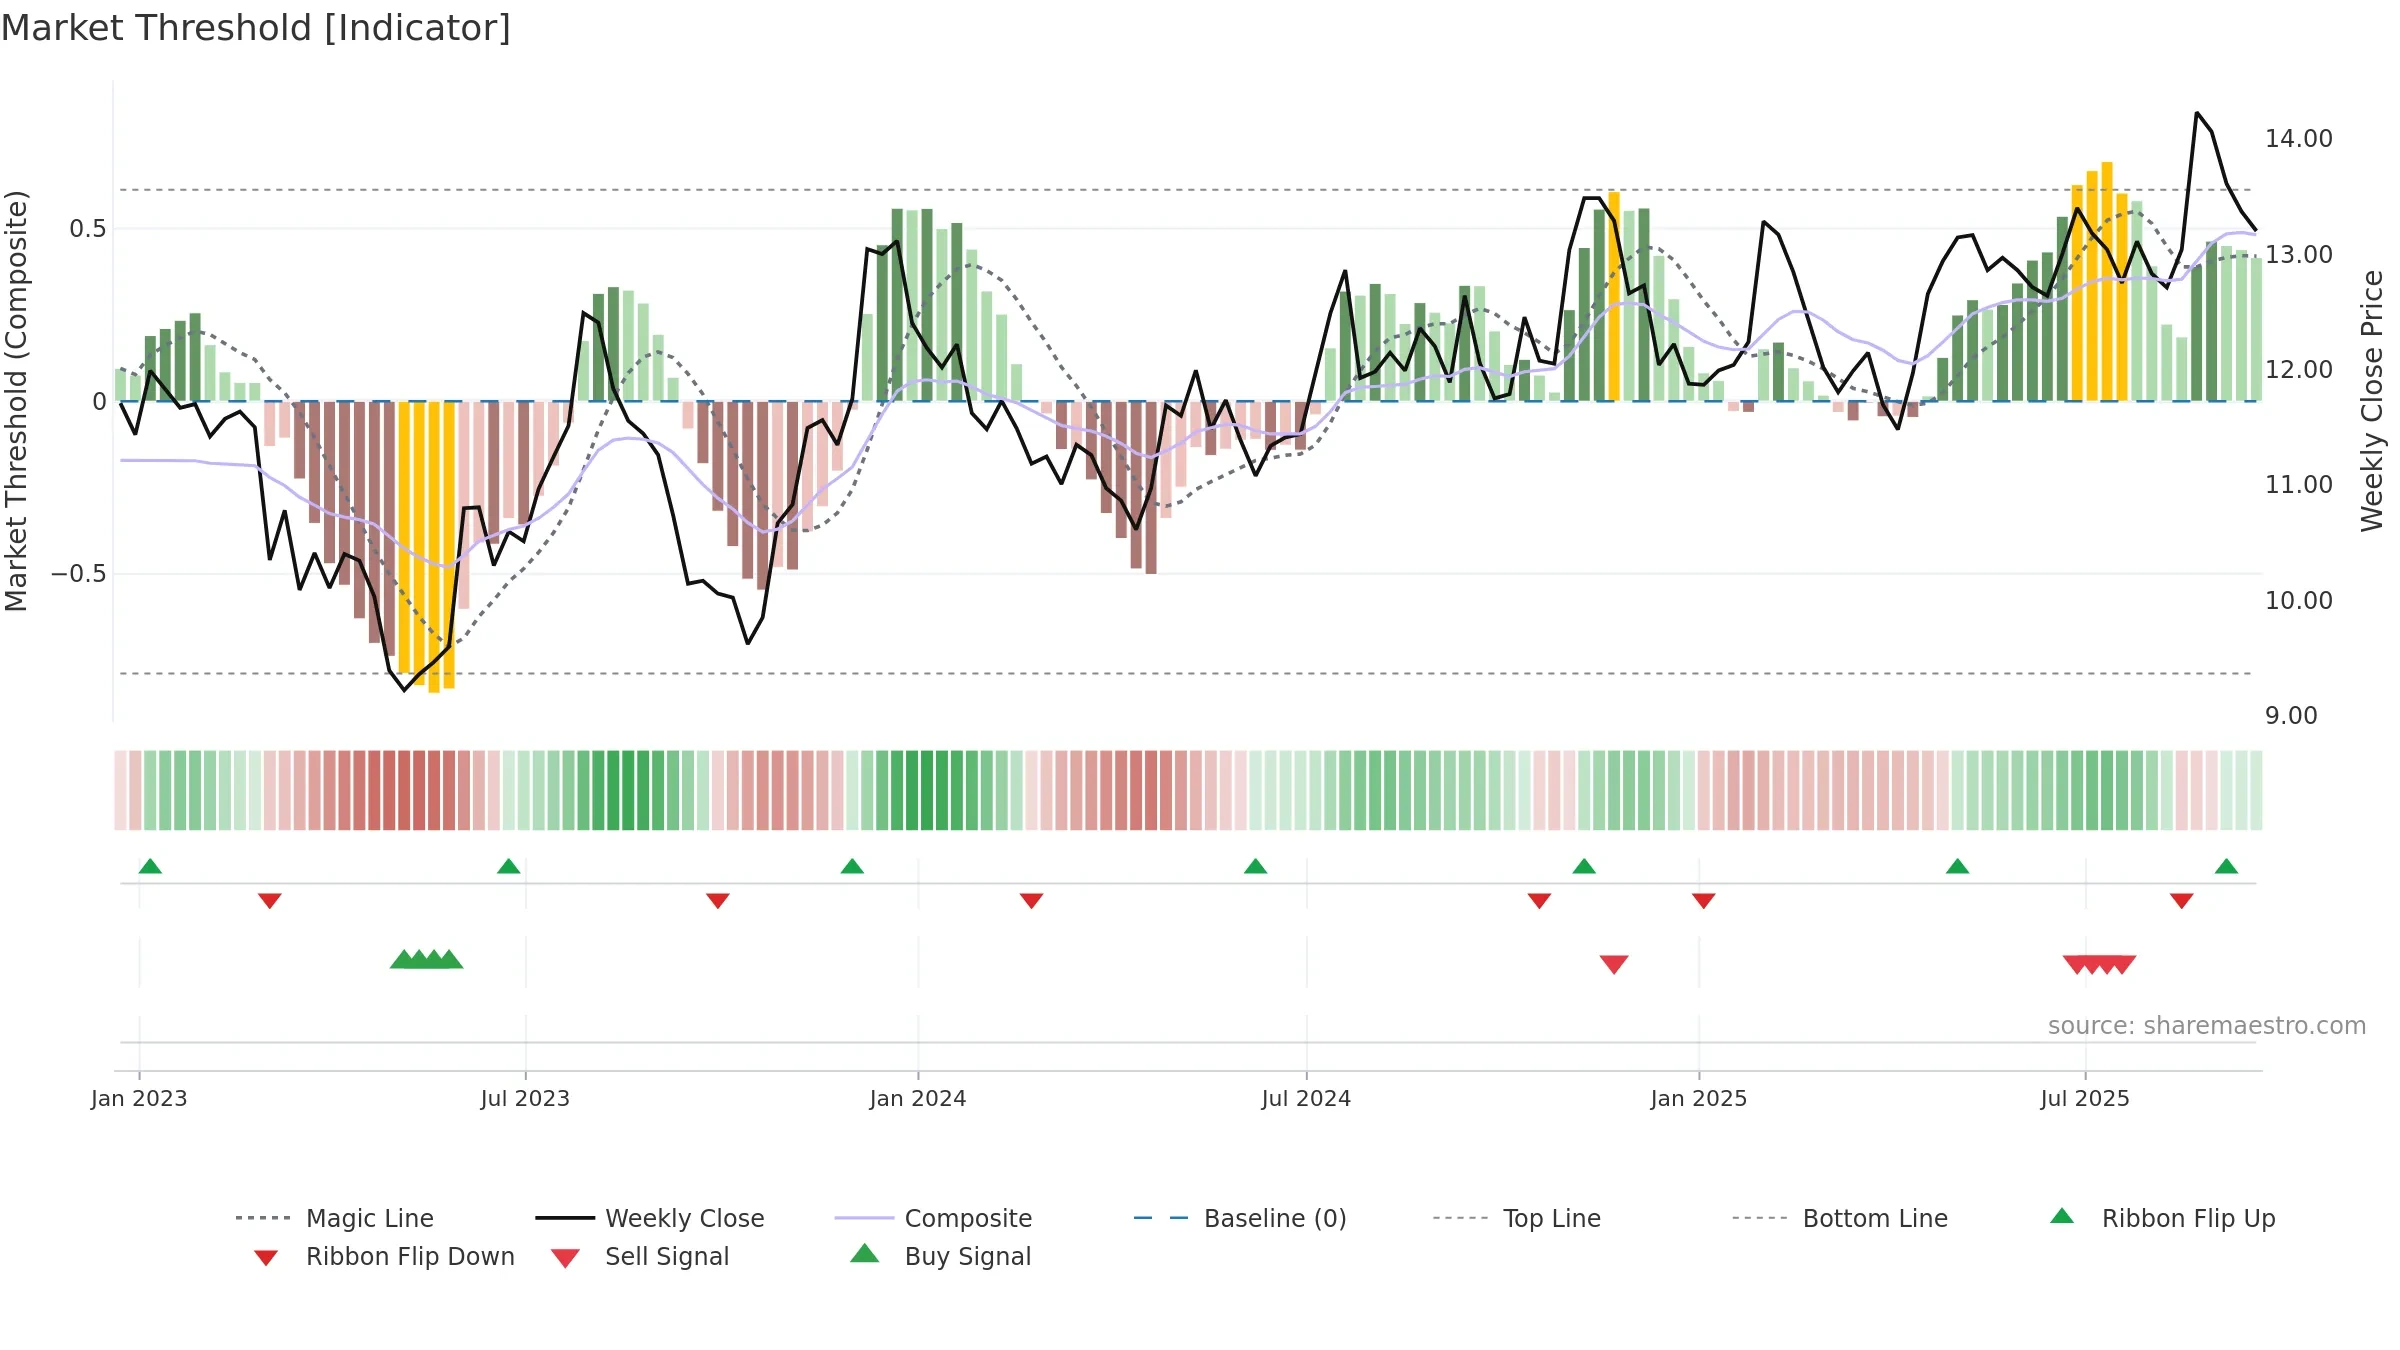Viewport: 2400px width, 1350px height.
Task: Toggle the Ribbon Flip Up legend entry
Action: (2163, 1218)
